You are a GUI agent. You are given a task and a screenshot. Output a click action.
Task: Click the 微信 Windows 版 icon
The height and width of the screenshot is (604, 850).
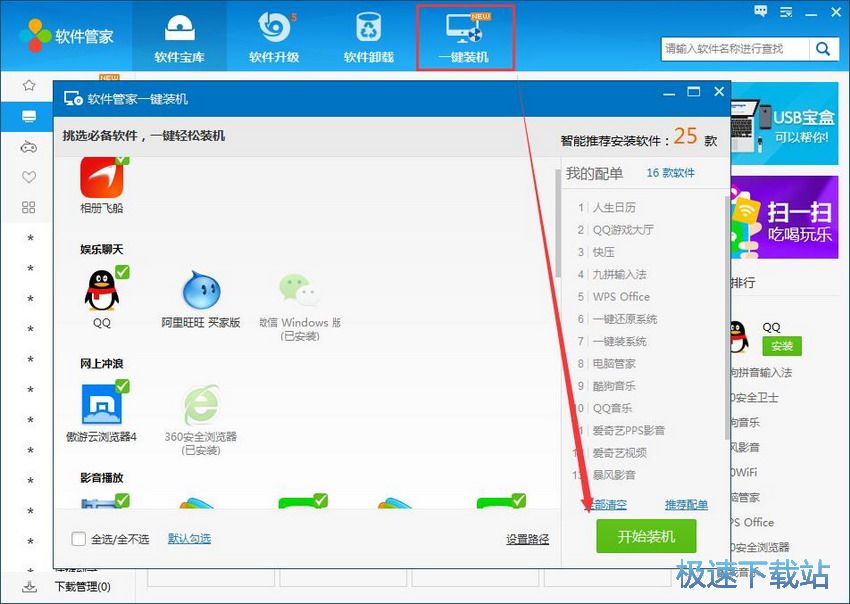click(x=300, y=289)
